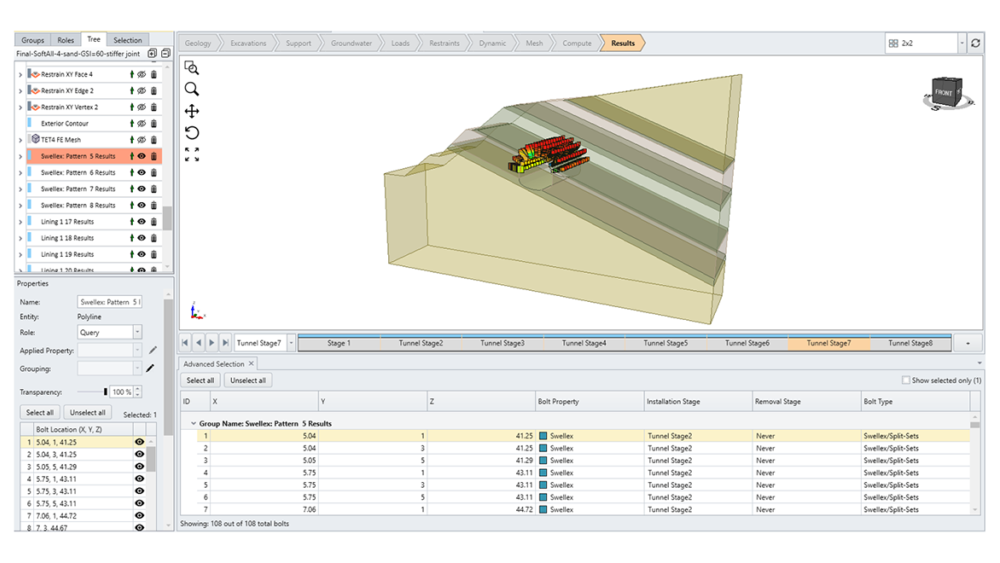
Task: Select the magnifier zoom tool
Action: pyautogui.click(x=191, y=89)
